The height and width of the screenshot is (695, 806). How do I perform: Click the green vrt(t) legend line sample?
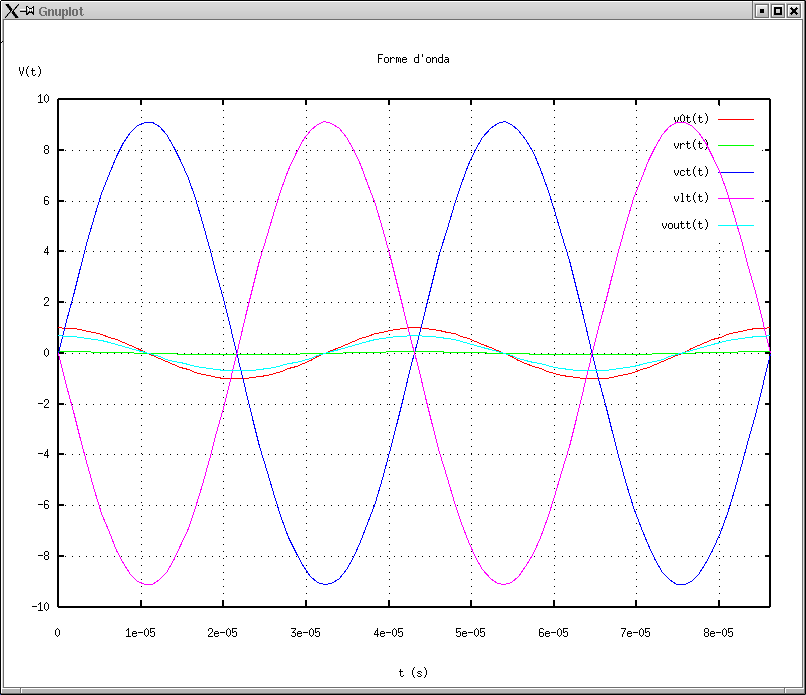(x=735, y=146)
